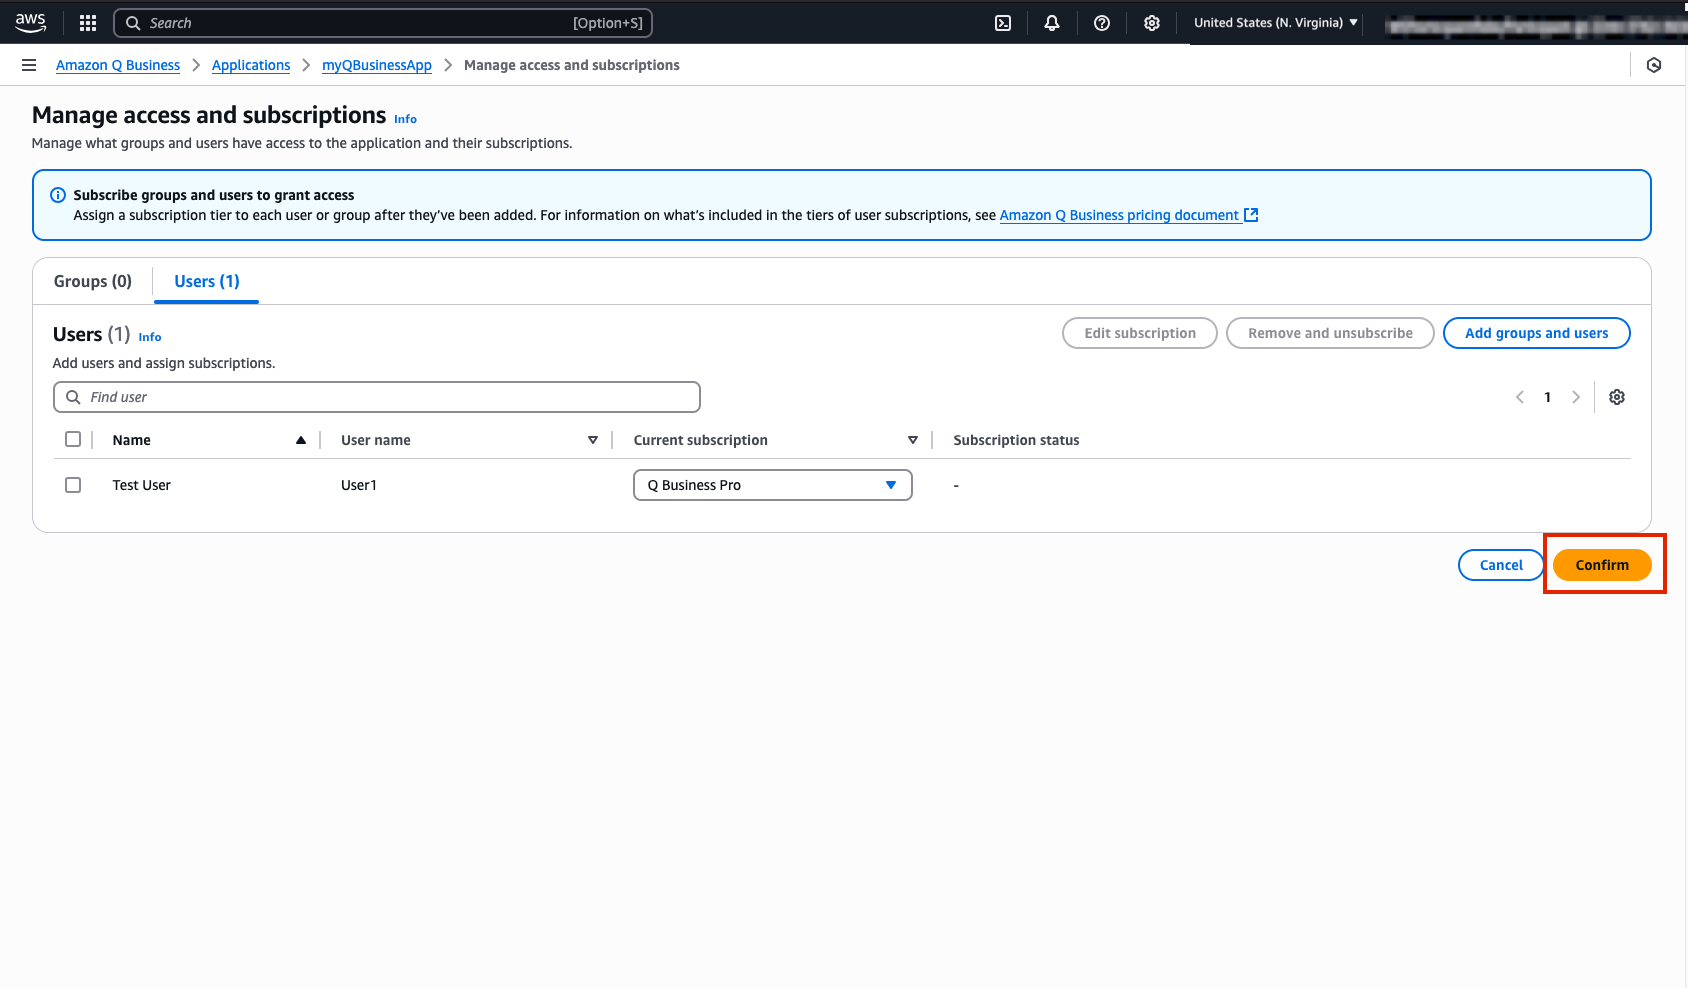Open table preferences gear icon
This screenshot has width=1688, height=988.
(x=1617, y=397)
